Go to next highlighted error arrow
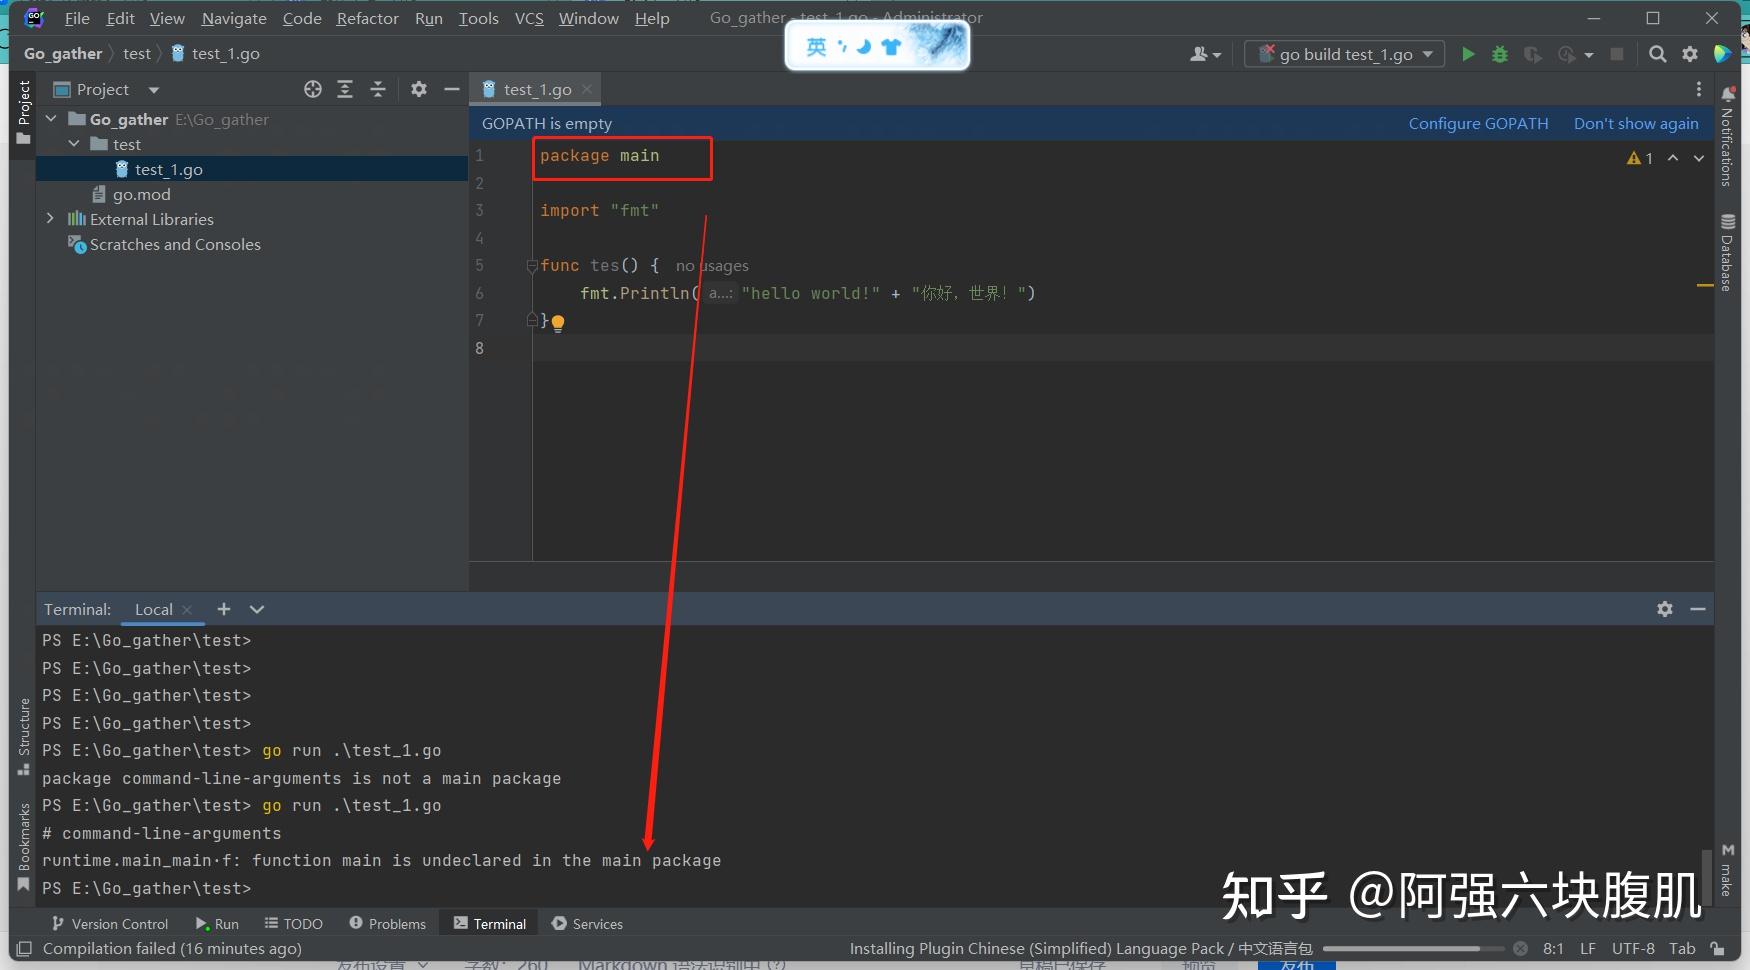Screen dimensions: 1750x970 tap(1699, 158)
